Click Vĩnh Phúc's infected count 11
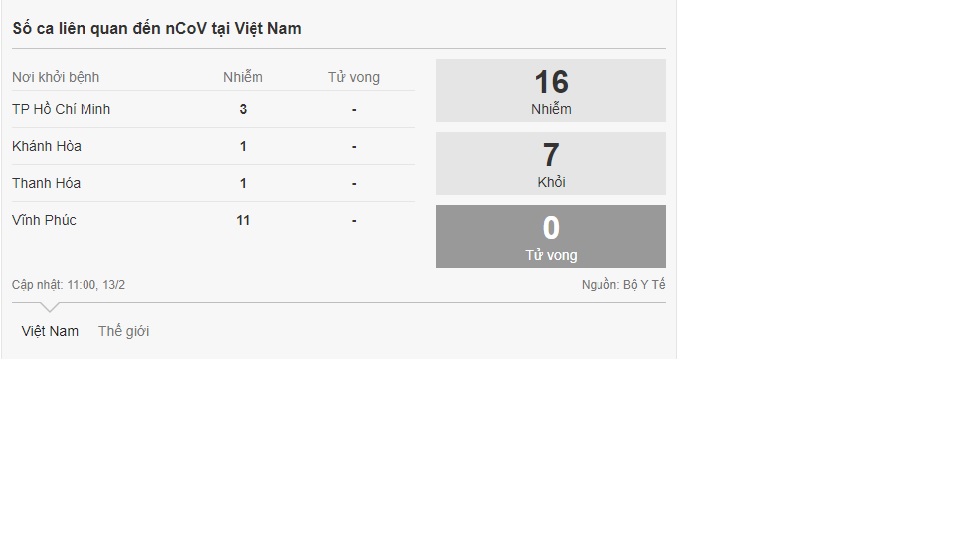 (x=243, y=220)
